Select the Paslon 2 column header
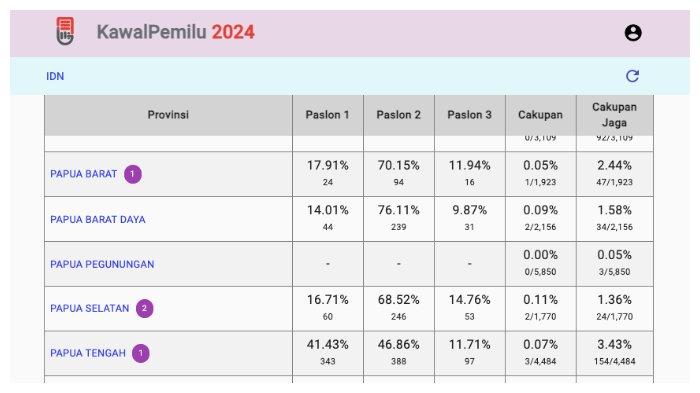This screenshot has height=393, width=700. pos(399,115)
